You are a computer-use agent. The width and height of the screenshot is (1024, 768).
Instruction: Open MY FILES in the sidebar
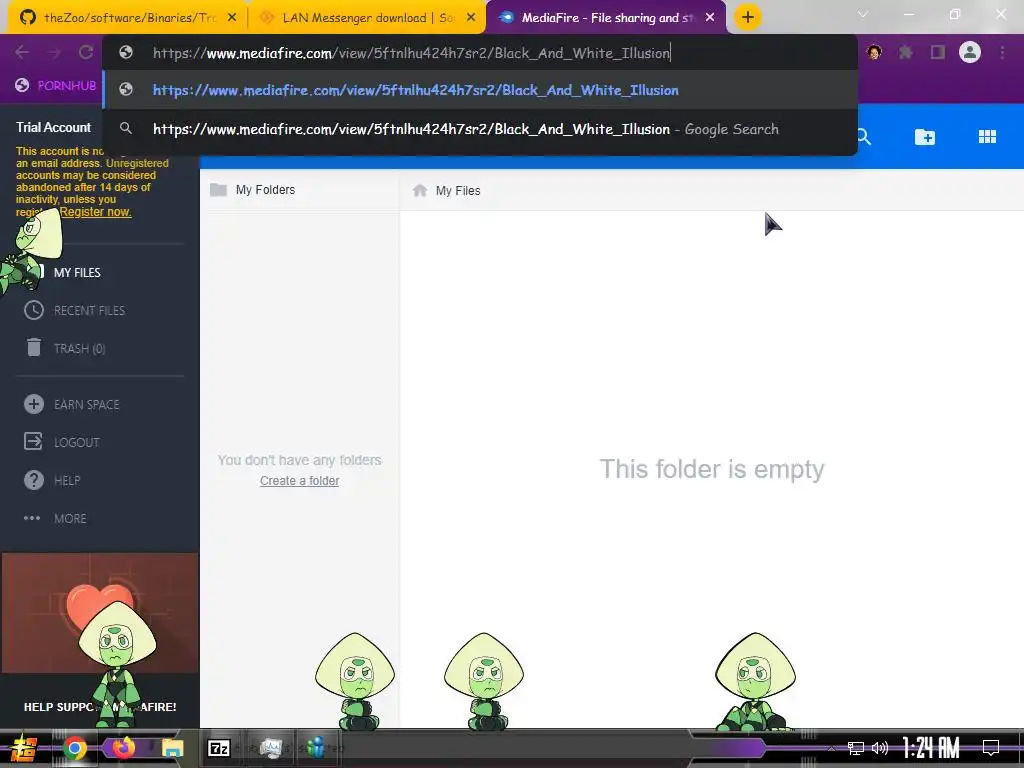coord(77,272)
